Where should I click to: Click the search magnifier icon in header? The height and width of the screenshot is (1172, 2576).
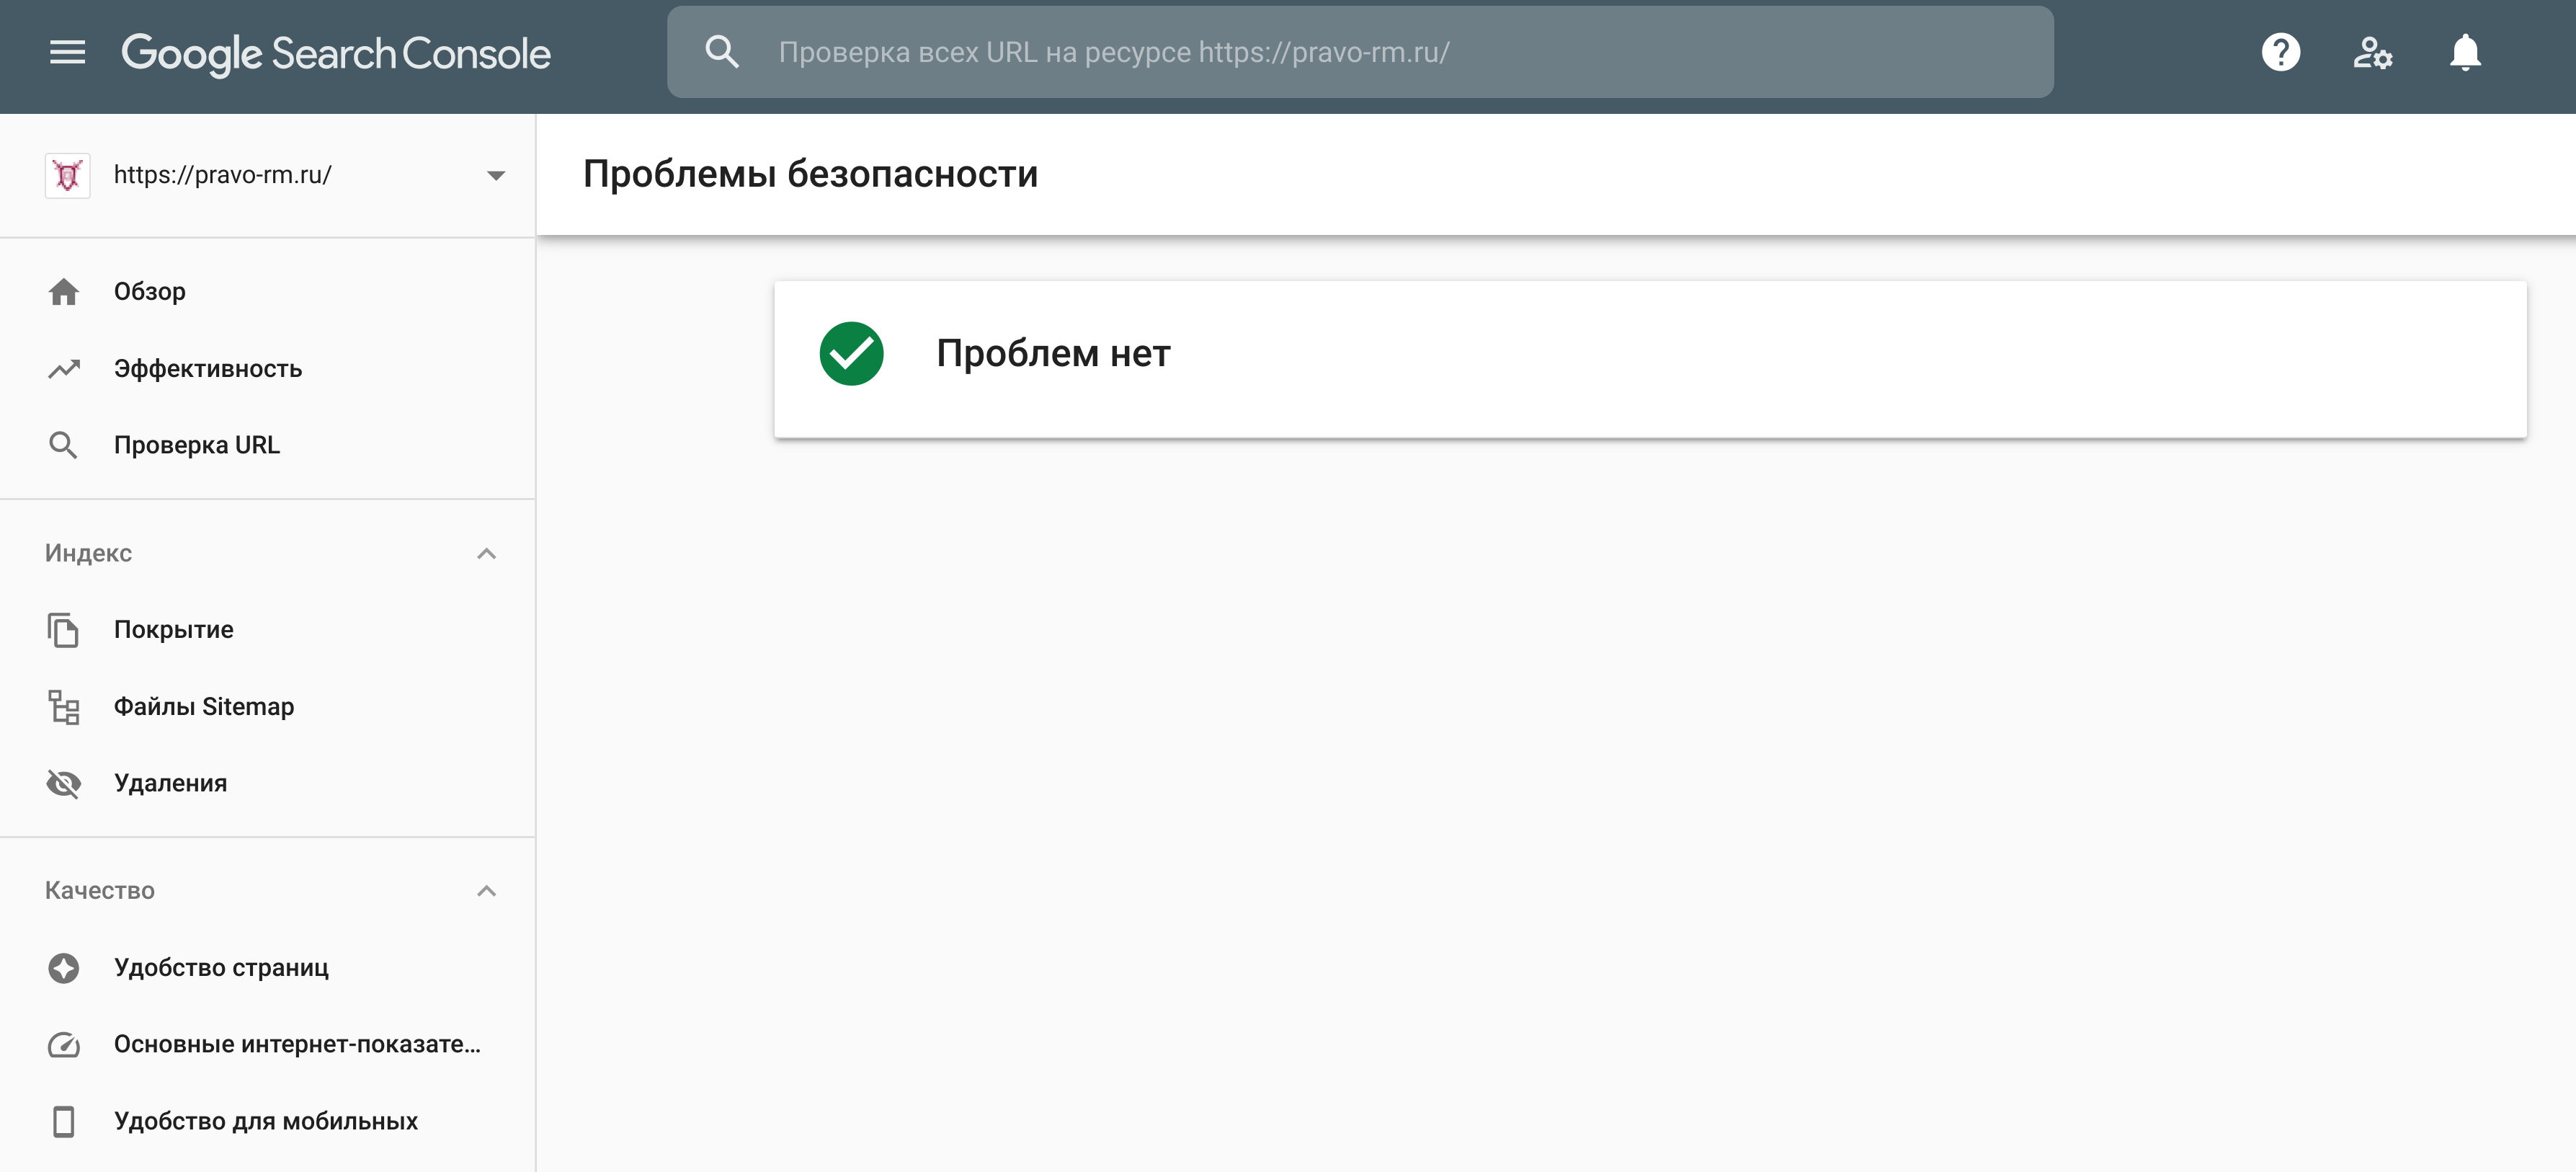pos(721,52)
